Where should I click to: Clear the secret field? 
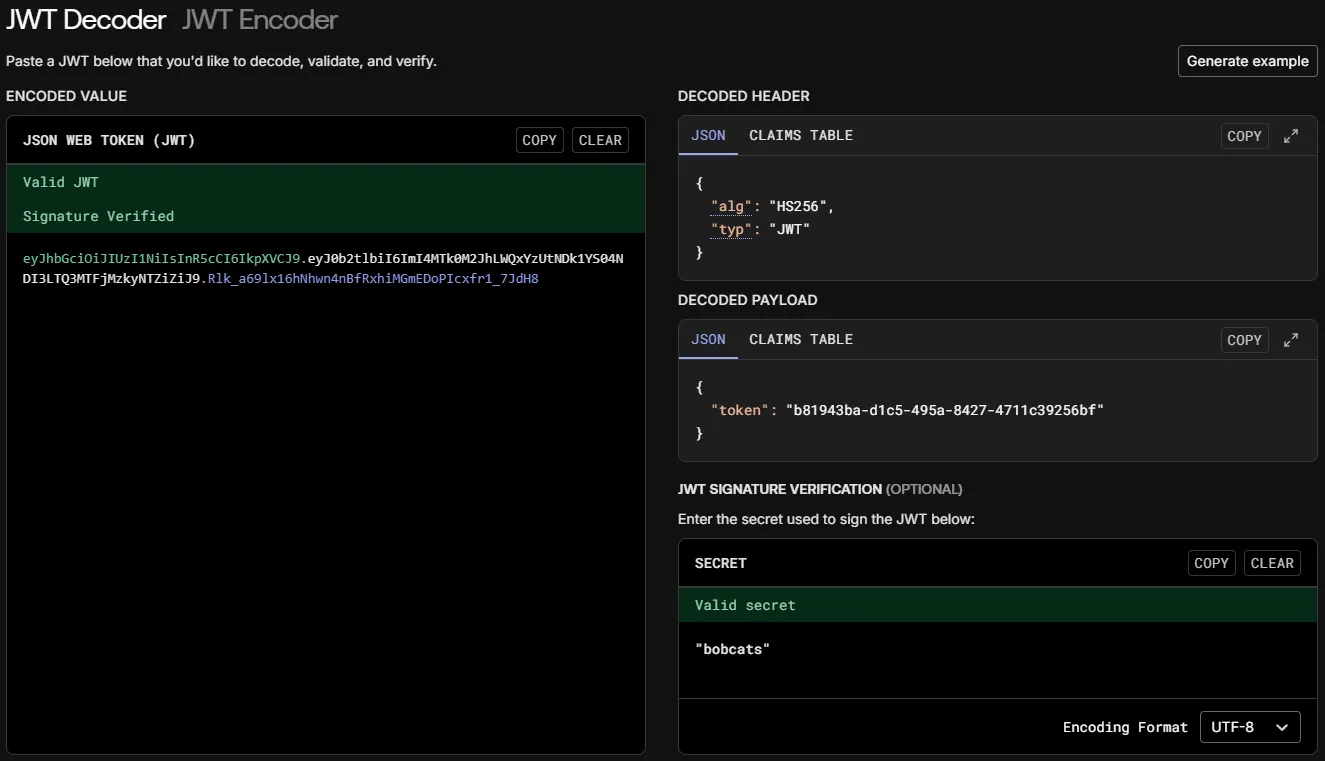pyautogui.click(x=1272, y=562)
